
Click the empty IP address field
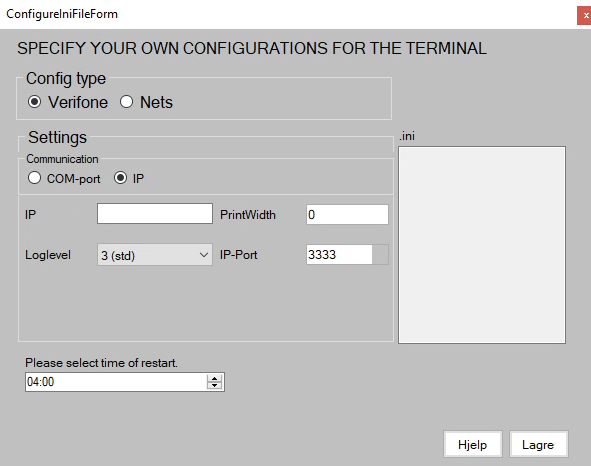(x=155, y=214)
